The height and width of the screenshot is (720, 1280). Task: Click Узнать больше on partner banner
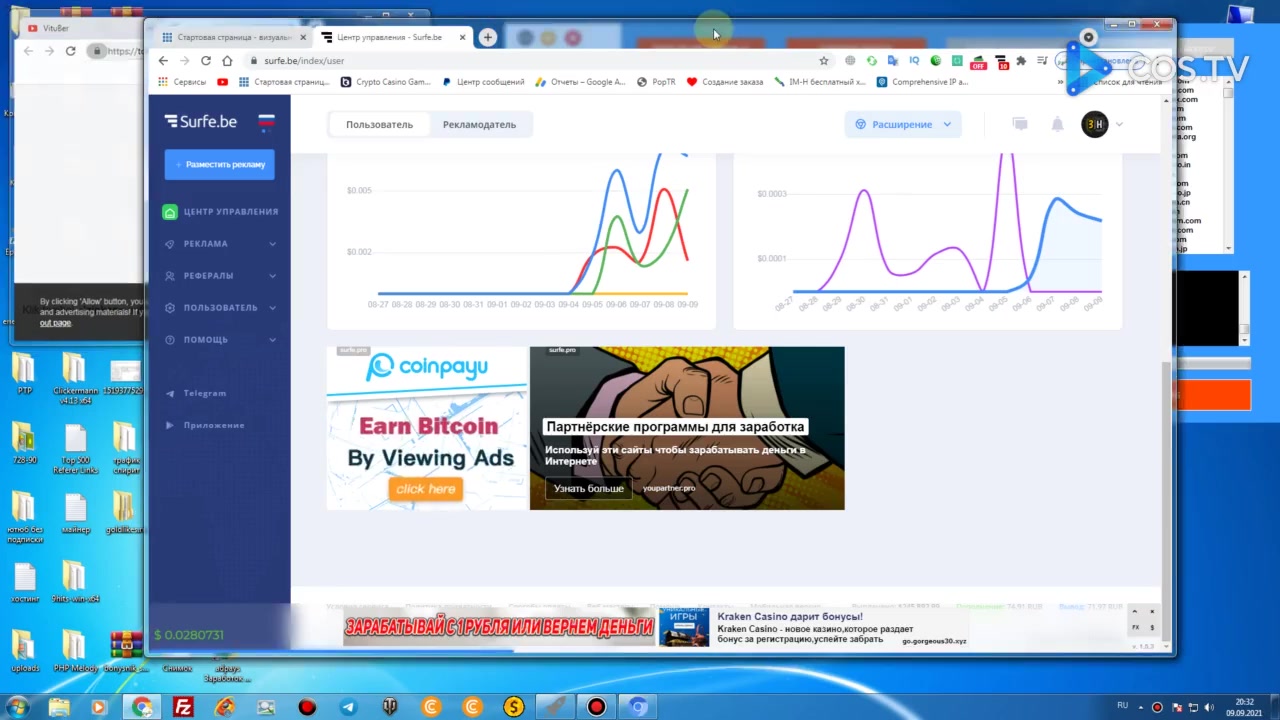(589, 488)
